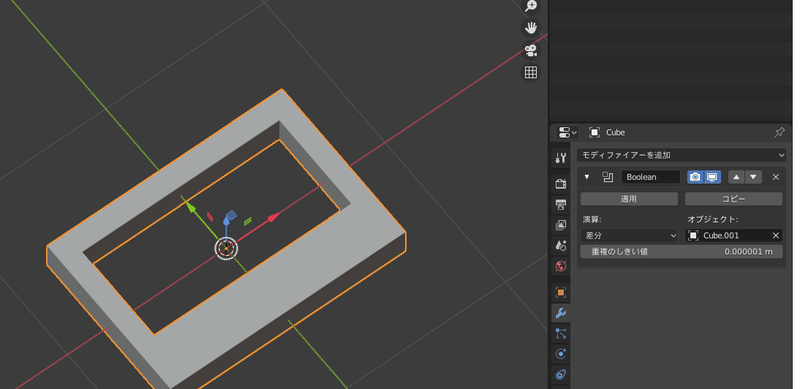Switch perspective/orthographic with the grid icon
The width and height of the screenshot is (800, 389).
pyautogui.click(x=531, y=72)
